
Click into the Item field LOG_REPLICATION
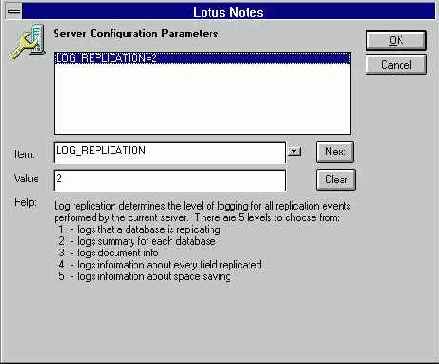[170, 153]
